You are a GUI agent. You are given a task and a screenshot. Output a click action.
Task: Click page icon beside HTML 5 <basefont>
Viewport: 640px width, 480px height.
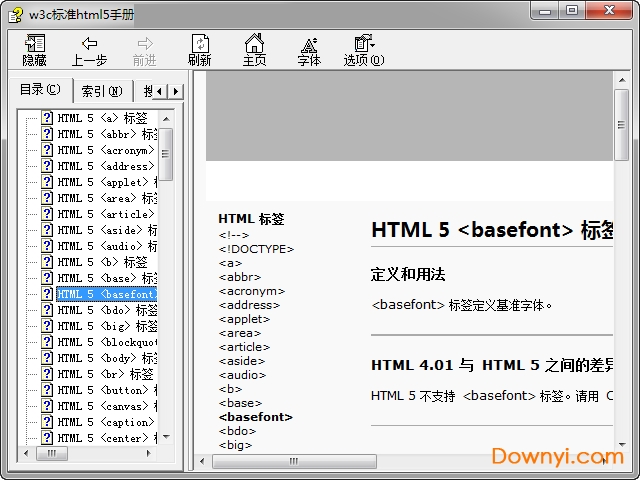coord(47,294)
